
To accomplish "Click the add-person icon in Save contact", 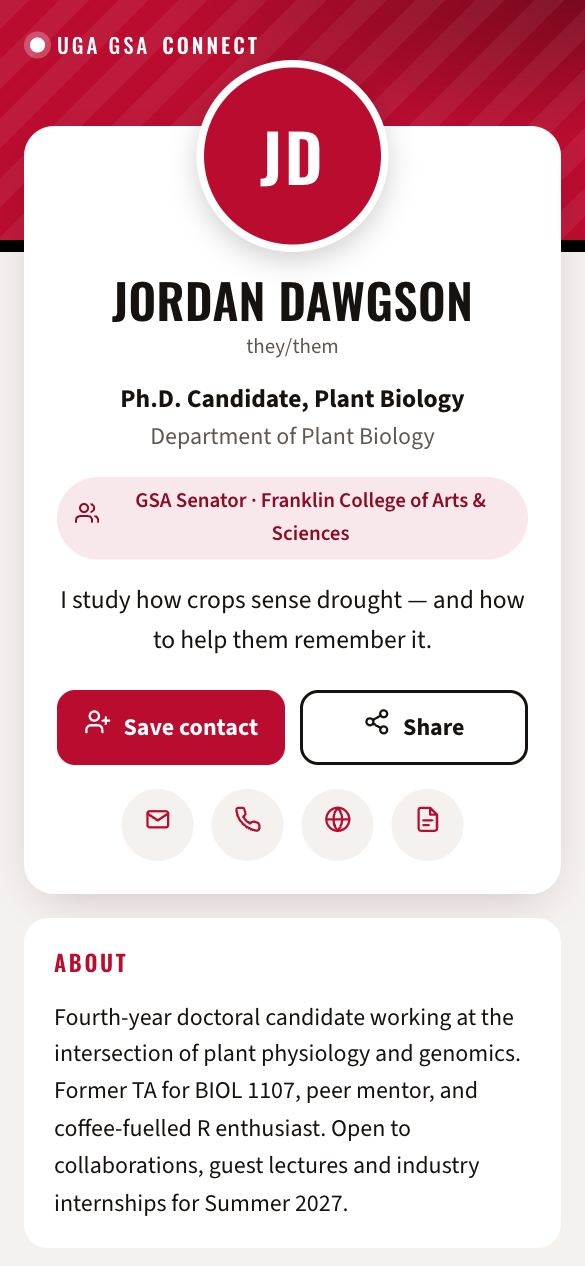I will 97,723.
